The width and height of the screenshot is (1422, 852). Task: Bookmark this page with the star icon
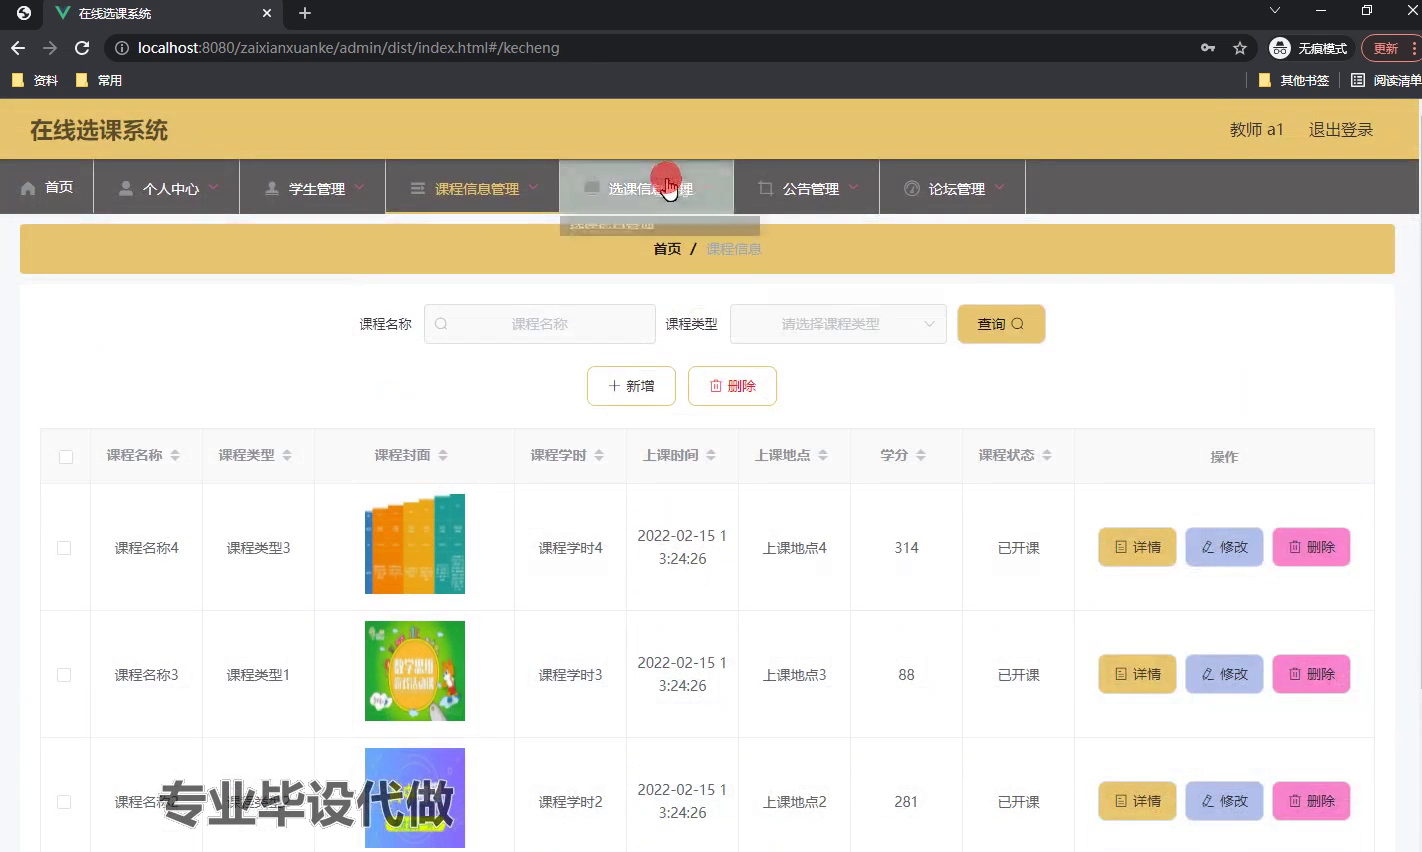coord(1240,48)
